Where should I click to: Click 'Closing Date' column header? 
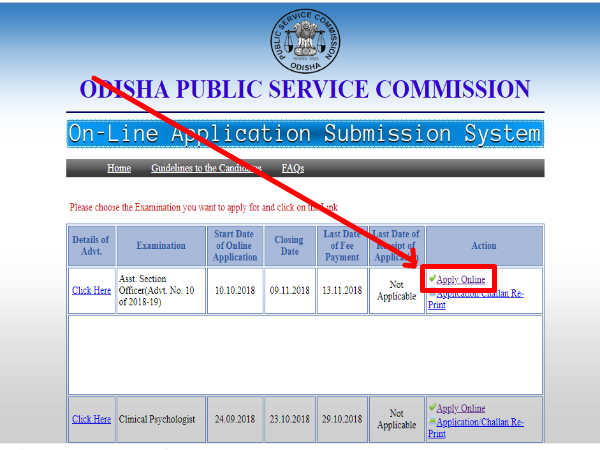click(290, 246)
